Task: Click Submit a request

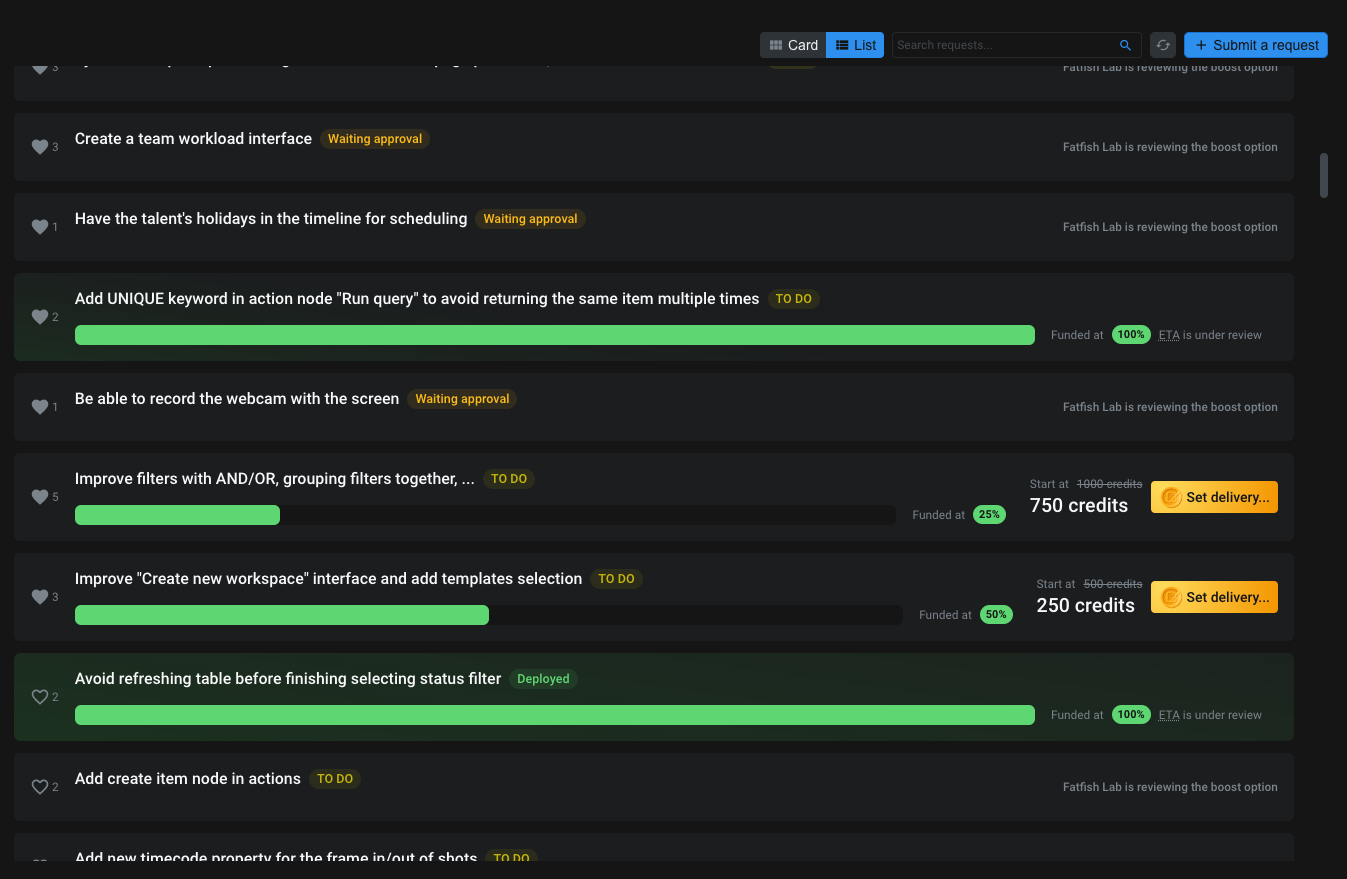Action: pyautogui.click(x=1255, y=44)
